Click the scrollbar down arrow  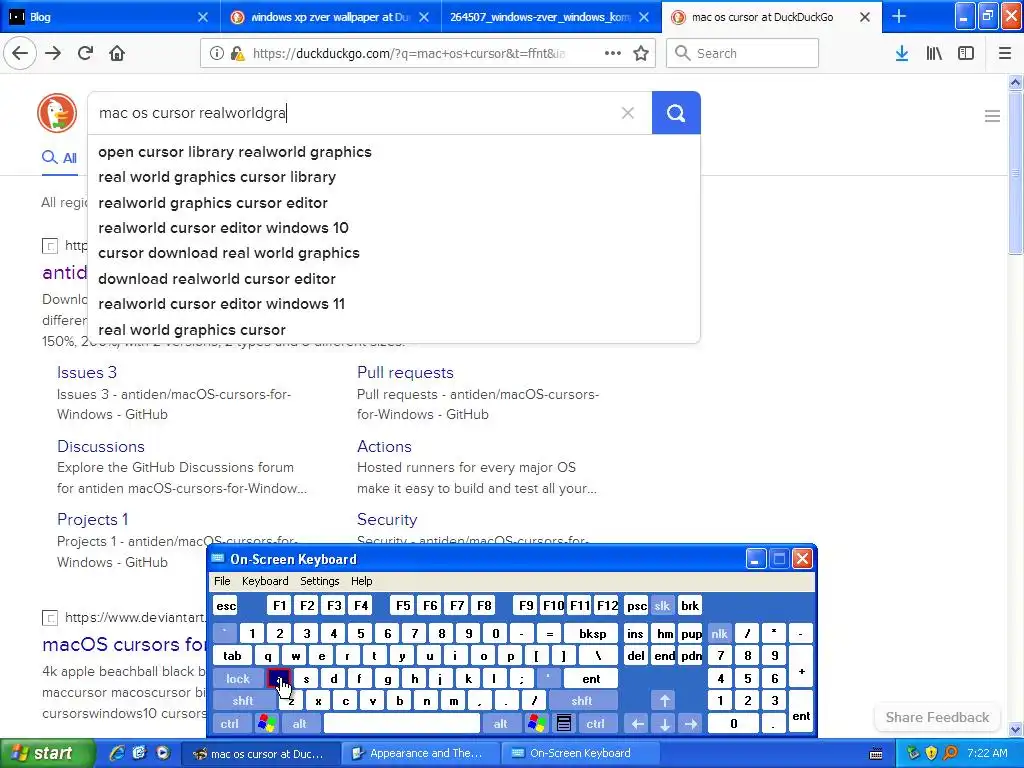click(x=1016, y=729)
